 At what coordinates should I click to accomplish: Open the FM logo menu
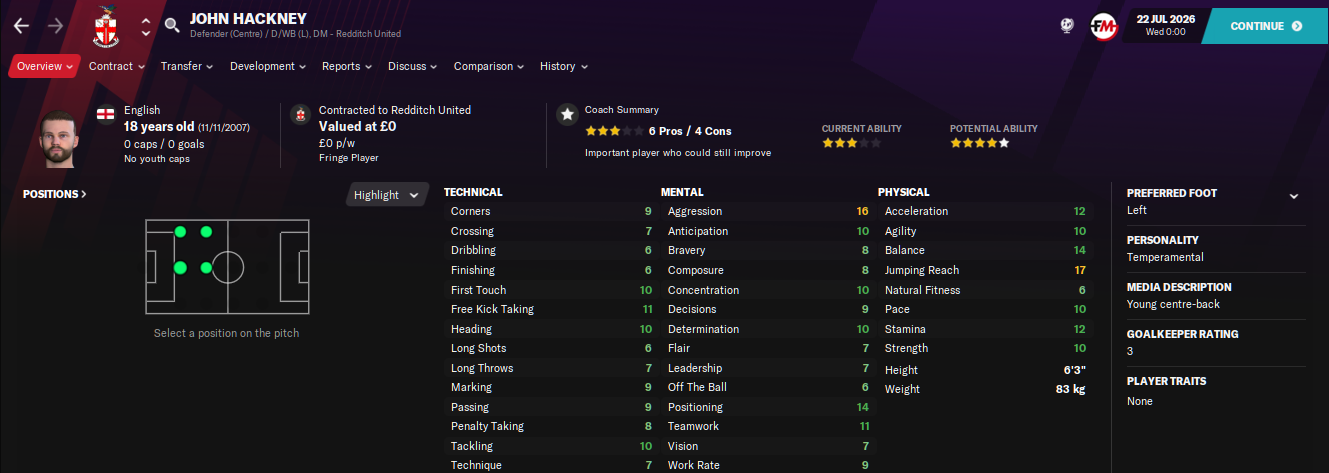click(x=1104, y=26)
